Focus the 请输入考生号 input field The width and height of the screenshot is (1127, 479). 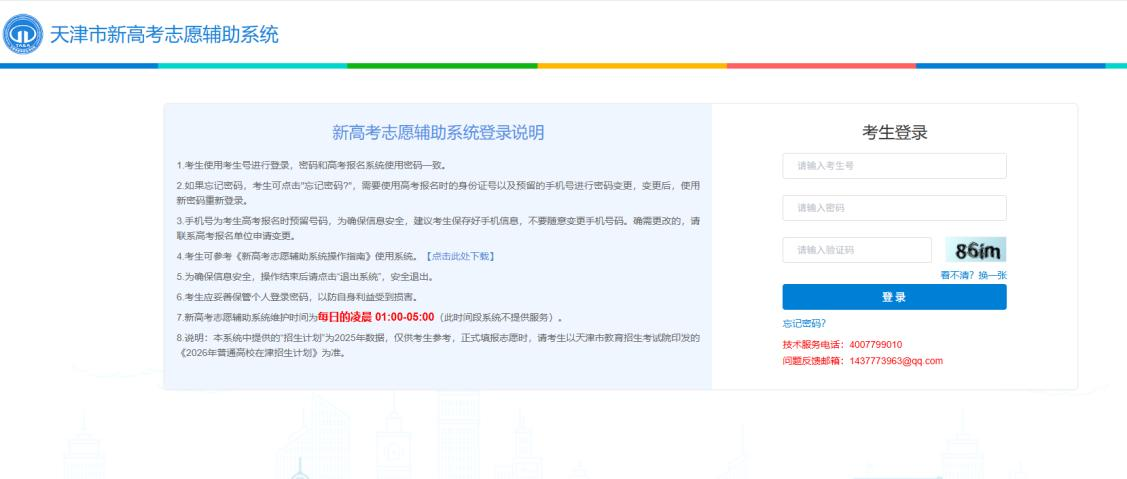[894, 166]
